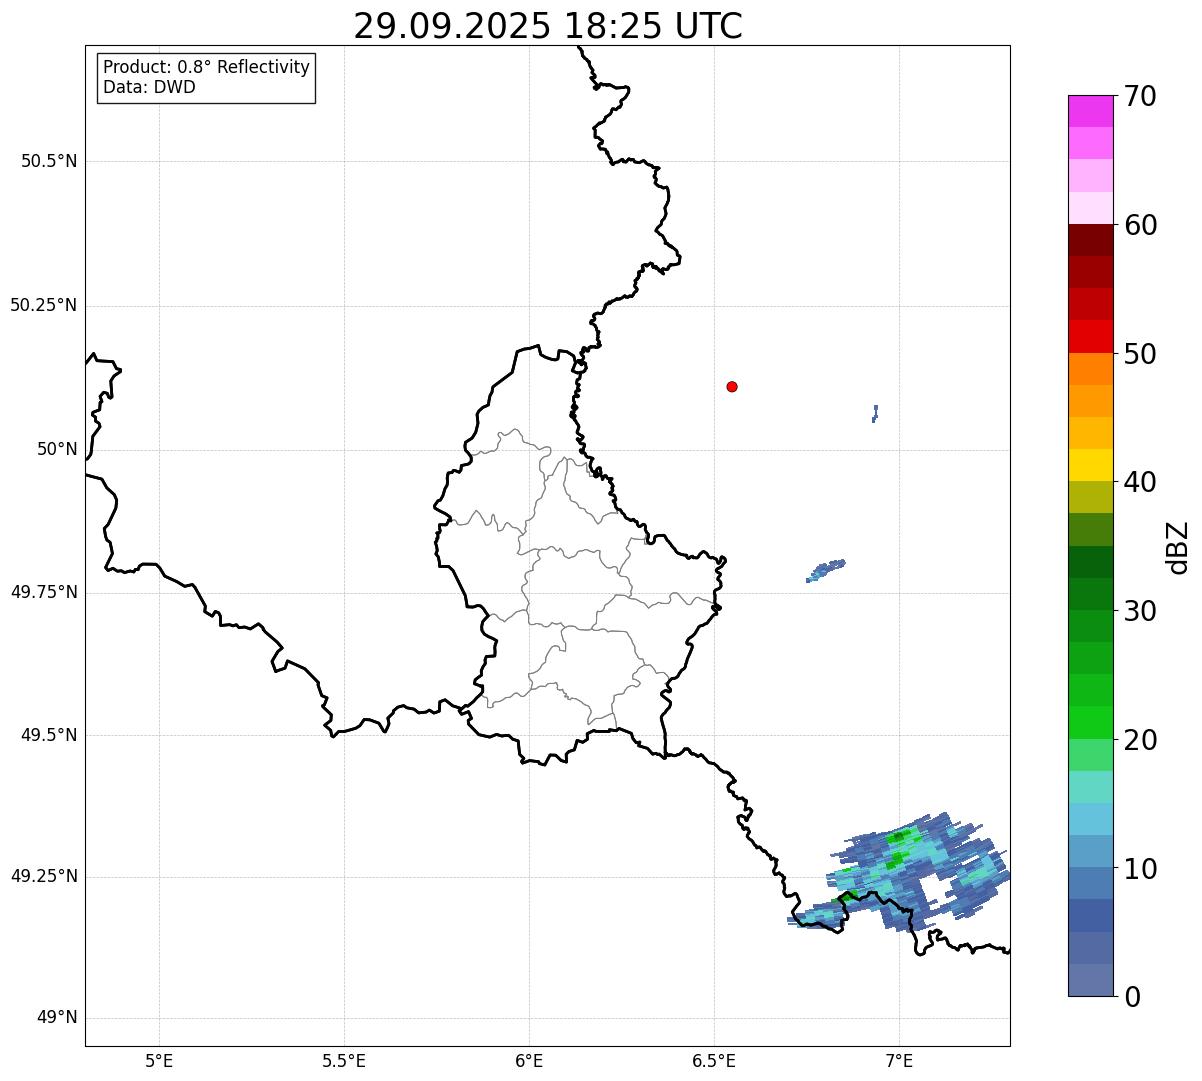Viewport: 1202px width, 1081px height.
Task: Select the 50.25°N latitude tick label
Action: [44, 305]
